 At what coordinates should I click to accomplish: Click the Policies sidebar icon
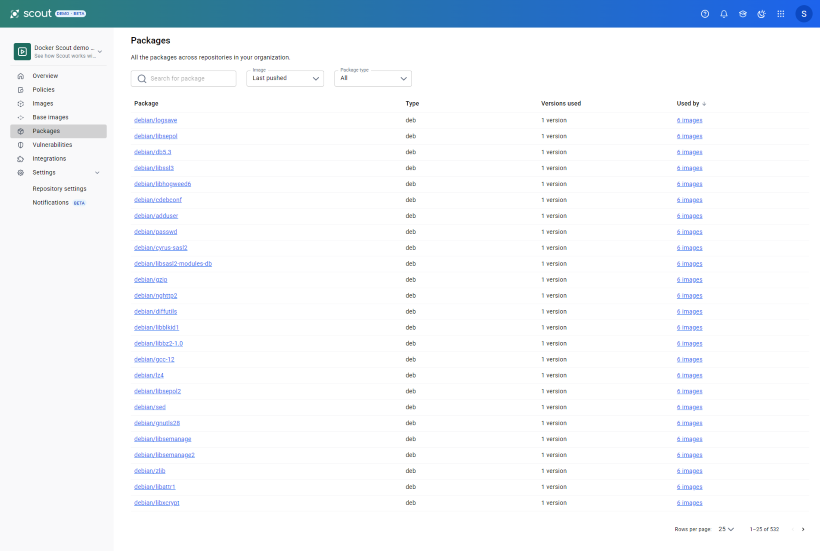coord(20,90)
